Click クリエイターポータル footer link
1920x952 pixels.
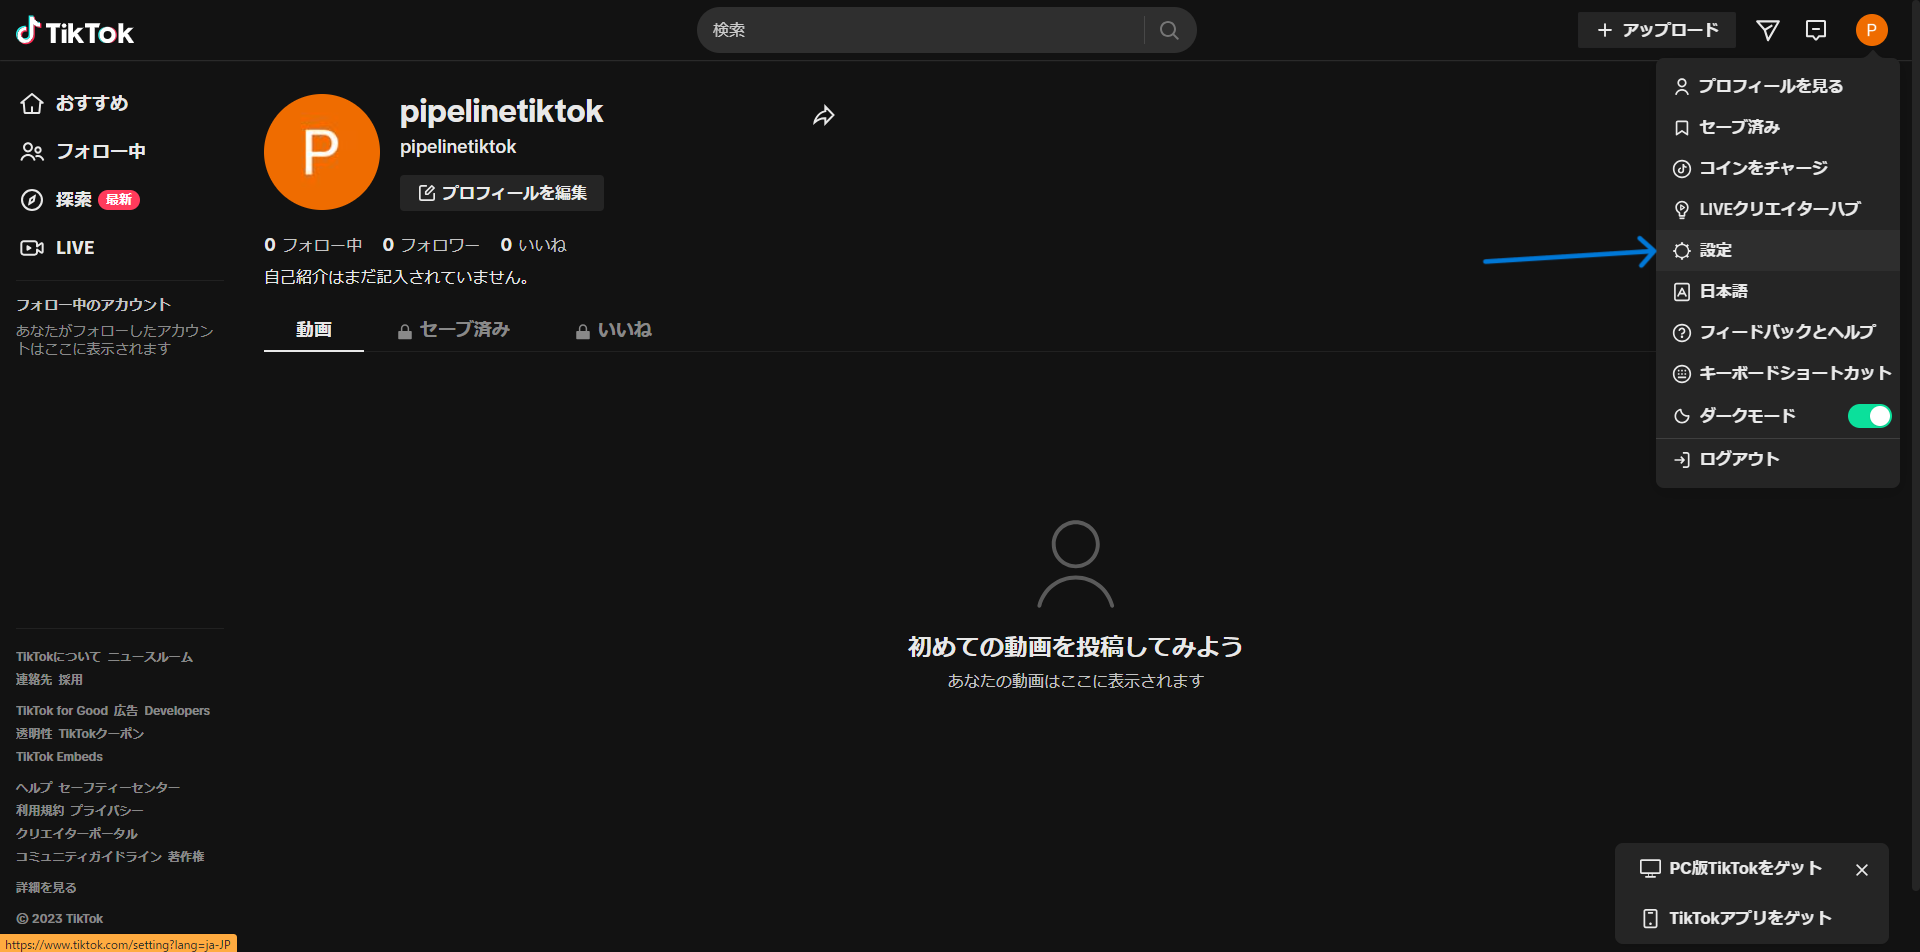[77, 834]
